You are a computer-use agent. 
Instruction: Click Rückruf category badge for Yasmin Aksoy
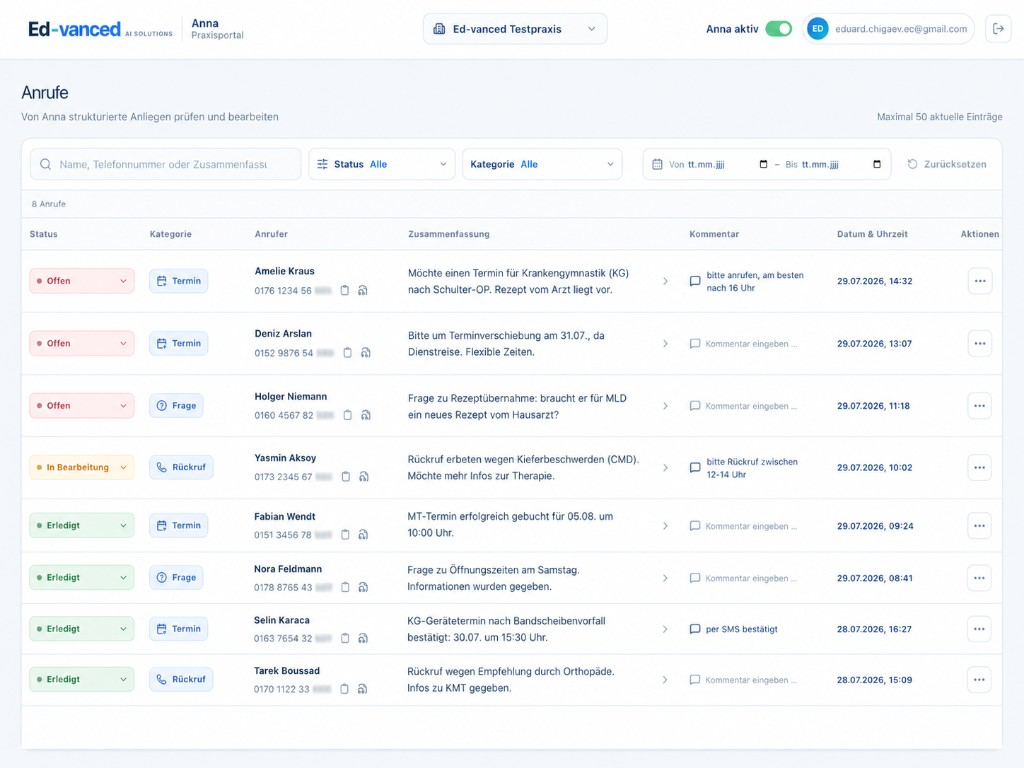point(181,468)
